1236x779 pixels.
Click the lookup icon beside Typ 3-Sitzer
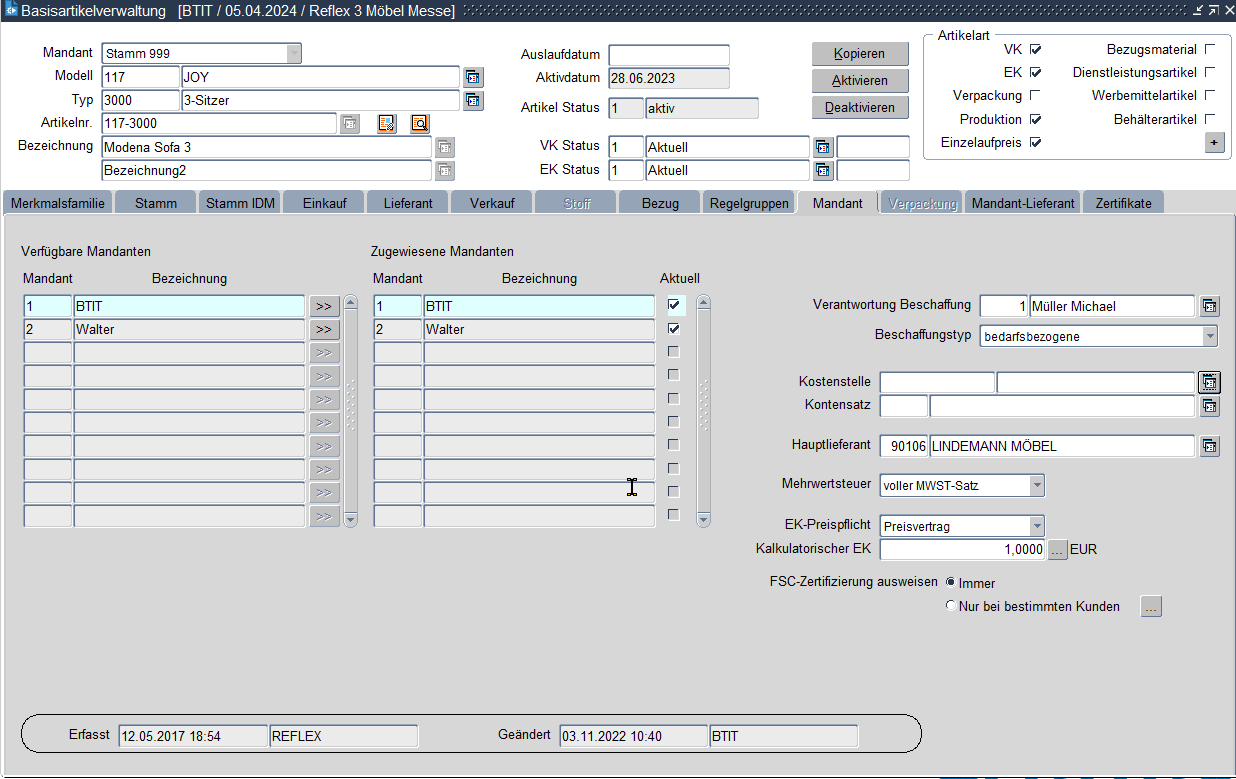(x=473, y=100)
